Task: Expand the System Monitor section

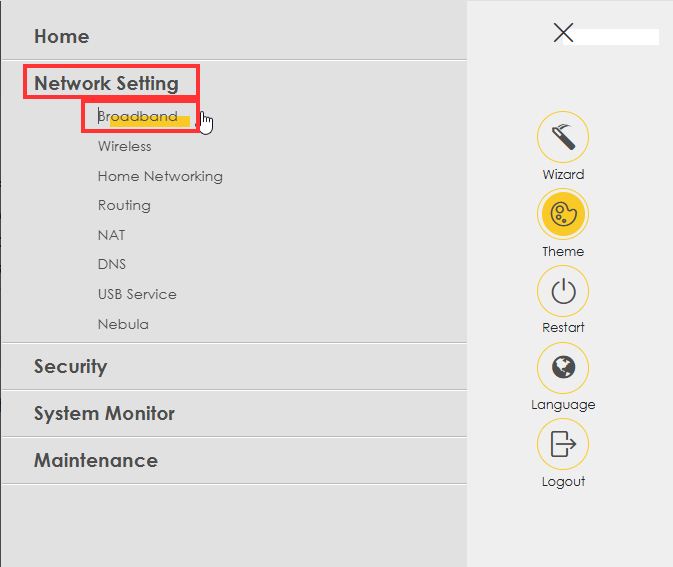Action: click(104, 413)
